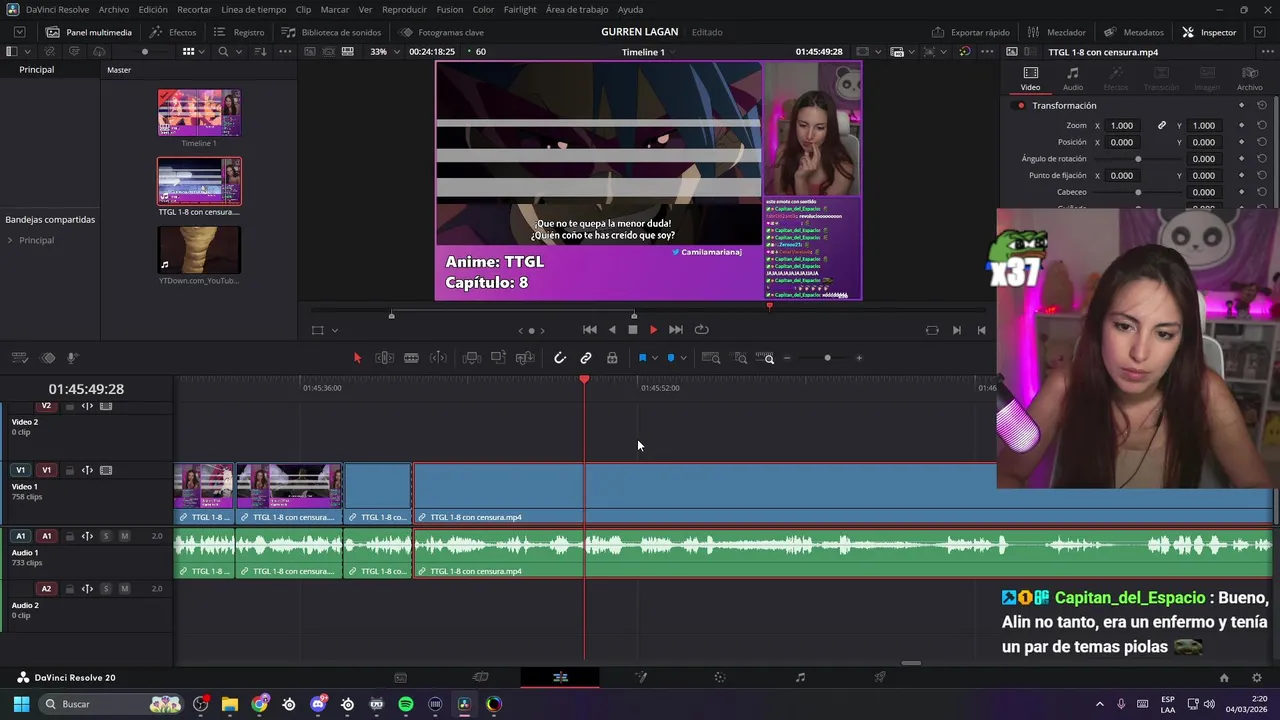The image size is (1280, 720).
Task: Adjust the Ángulo de rotación slider
Action: [1138, 159]
